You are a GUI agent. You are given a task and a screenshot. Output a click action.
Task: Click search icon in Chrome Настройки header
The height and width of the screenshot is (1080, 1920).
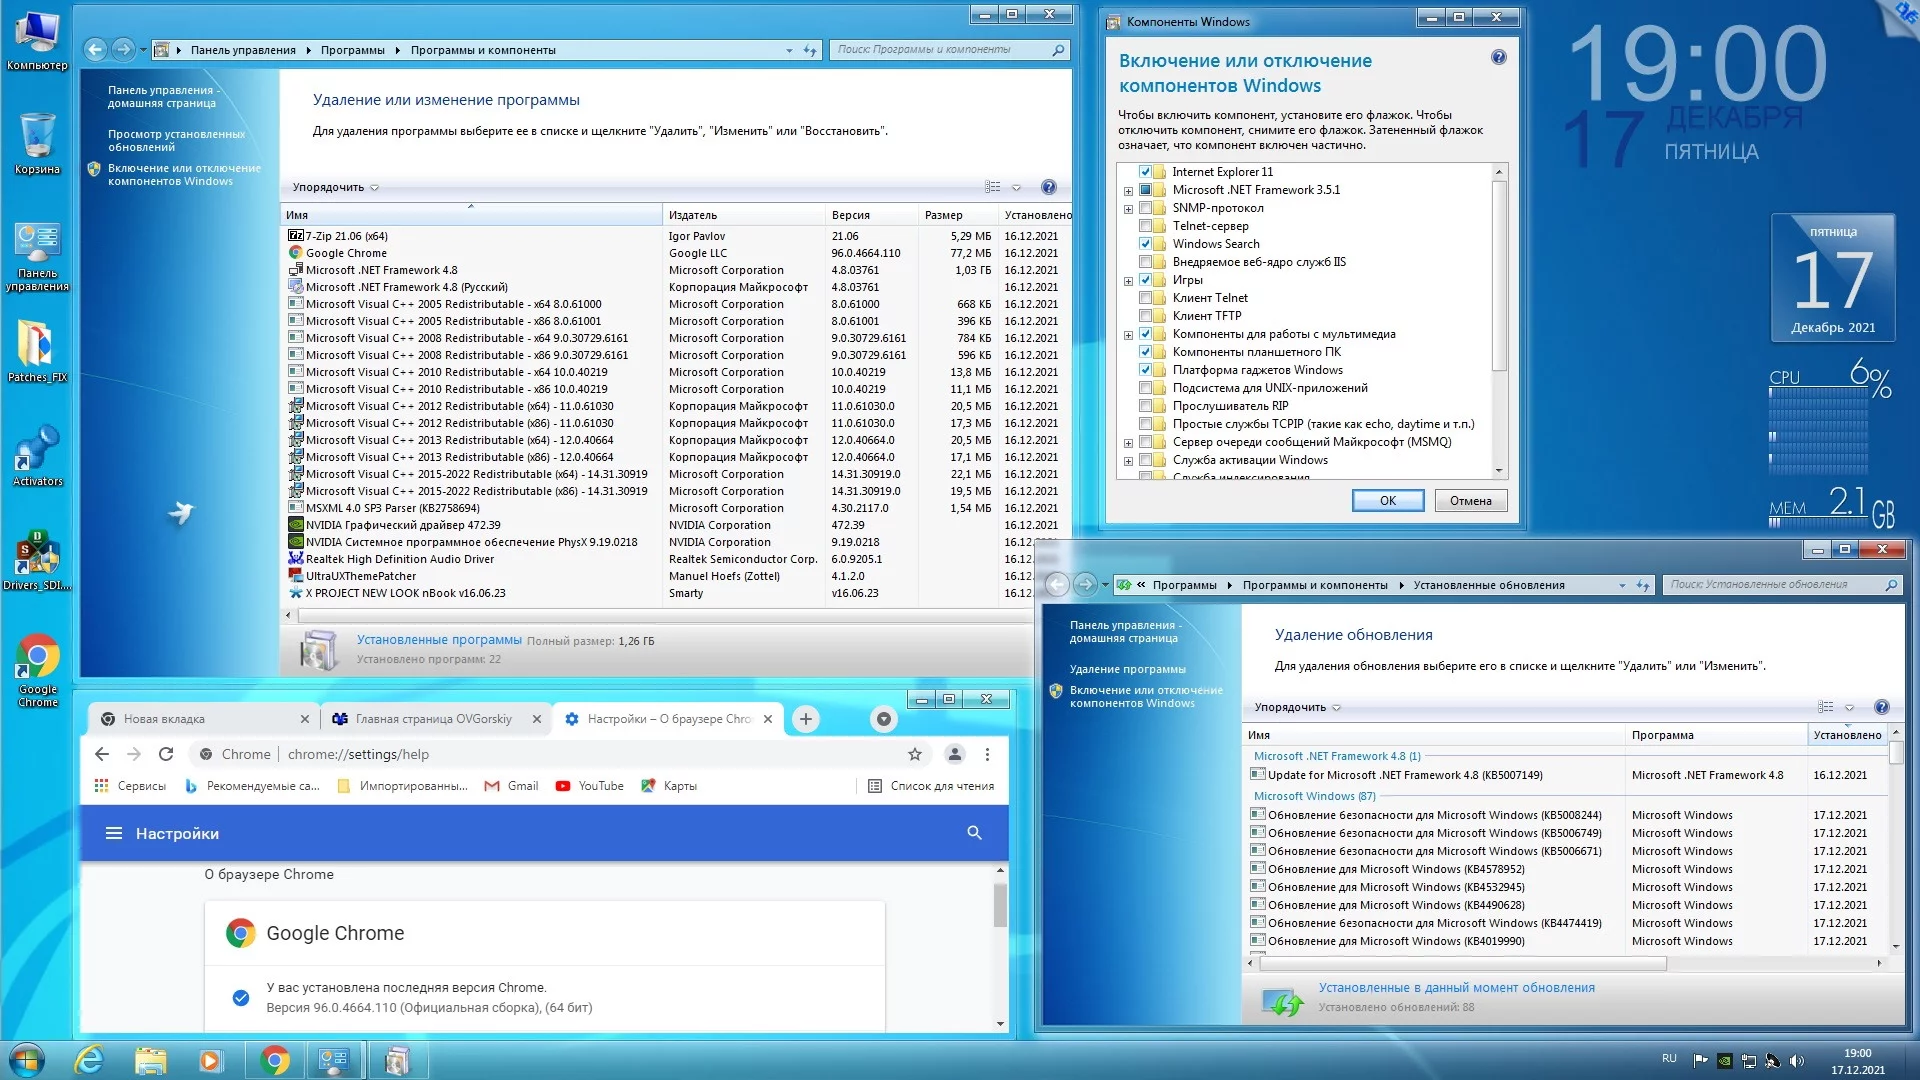(x=974, y=833)
